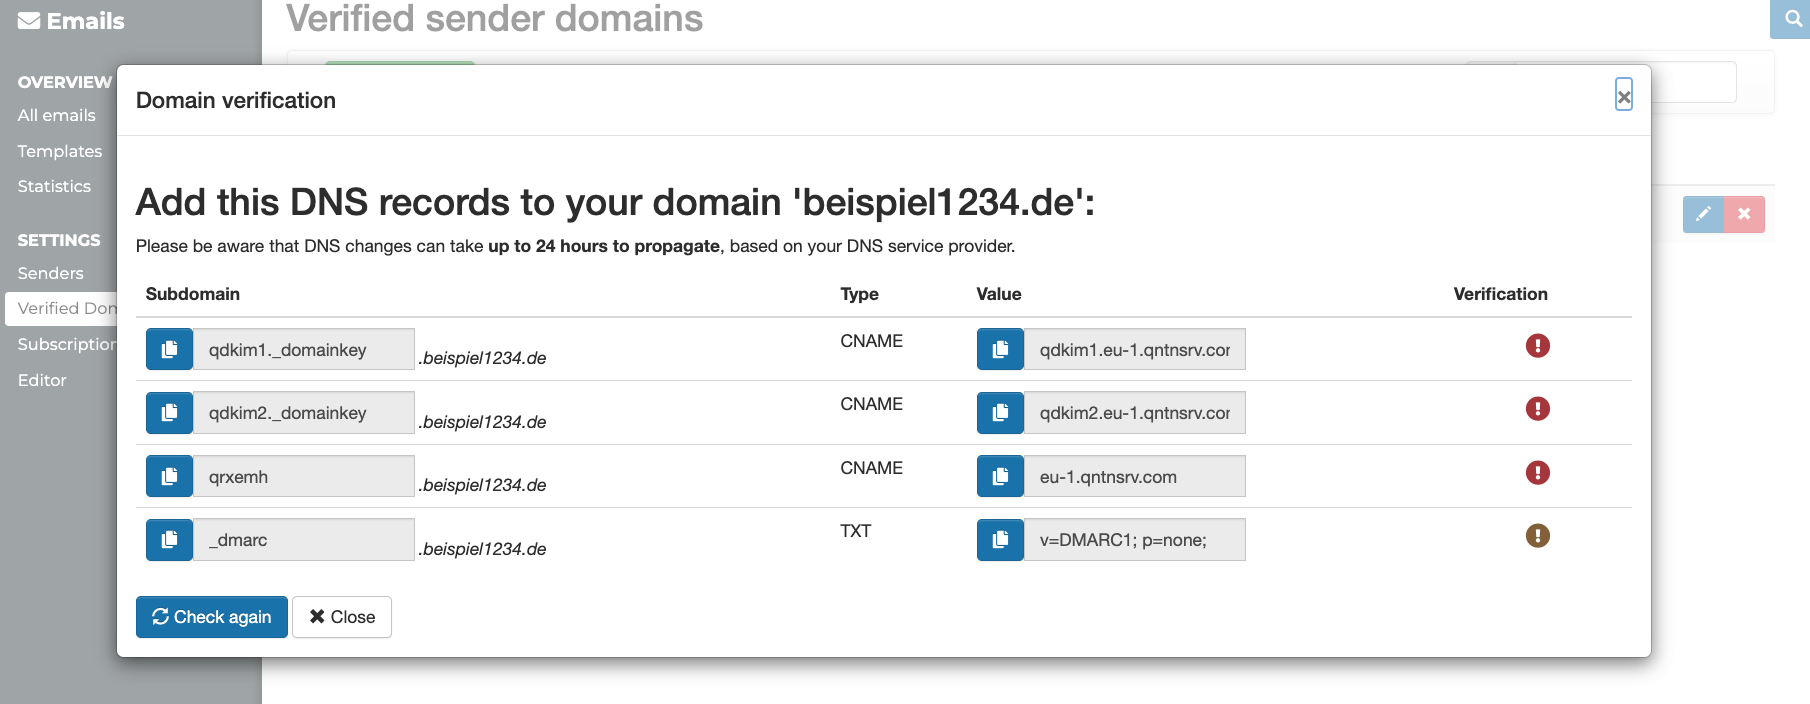The width and height of the screenshot is (1810, 704).
Task: Click the Check again button
Action: coord(212,617)
